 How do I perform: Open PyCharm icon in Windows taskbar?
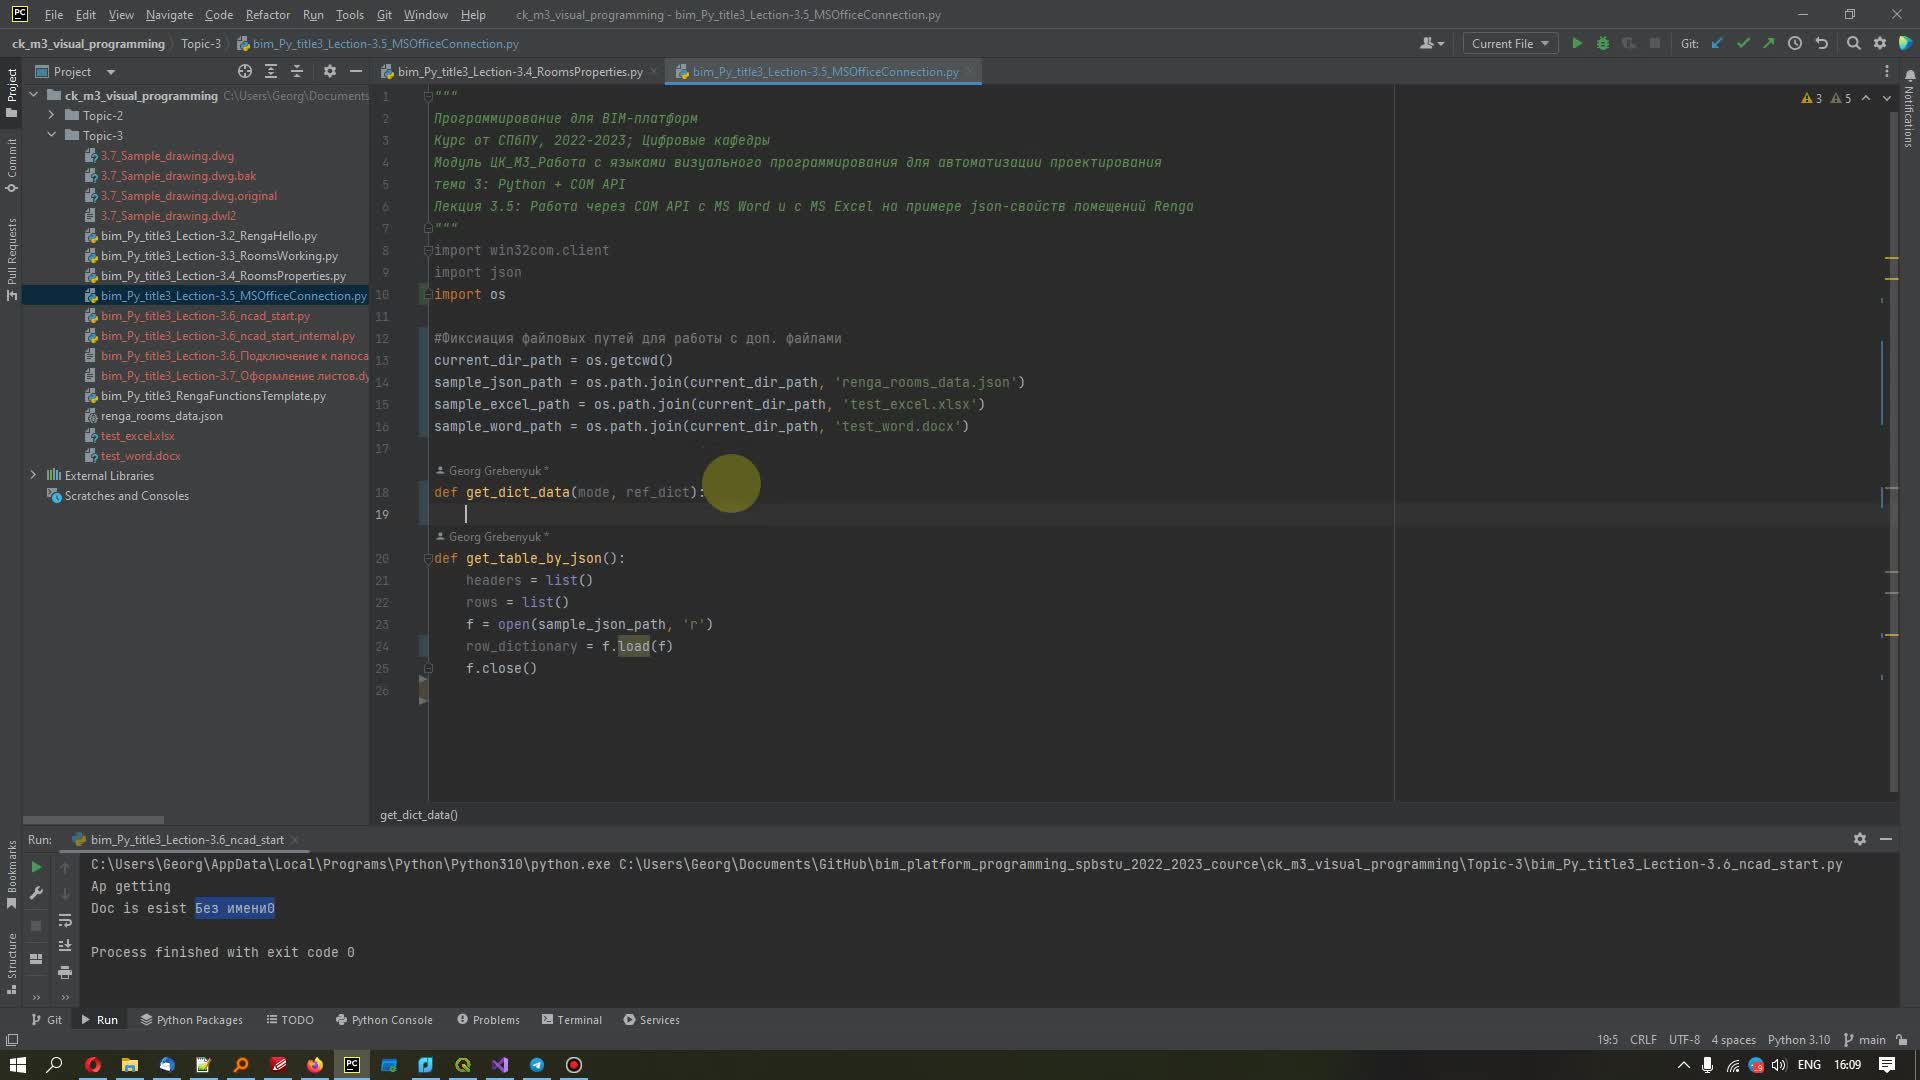coord(352,1065)
